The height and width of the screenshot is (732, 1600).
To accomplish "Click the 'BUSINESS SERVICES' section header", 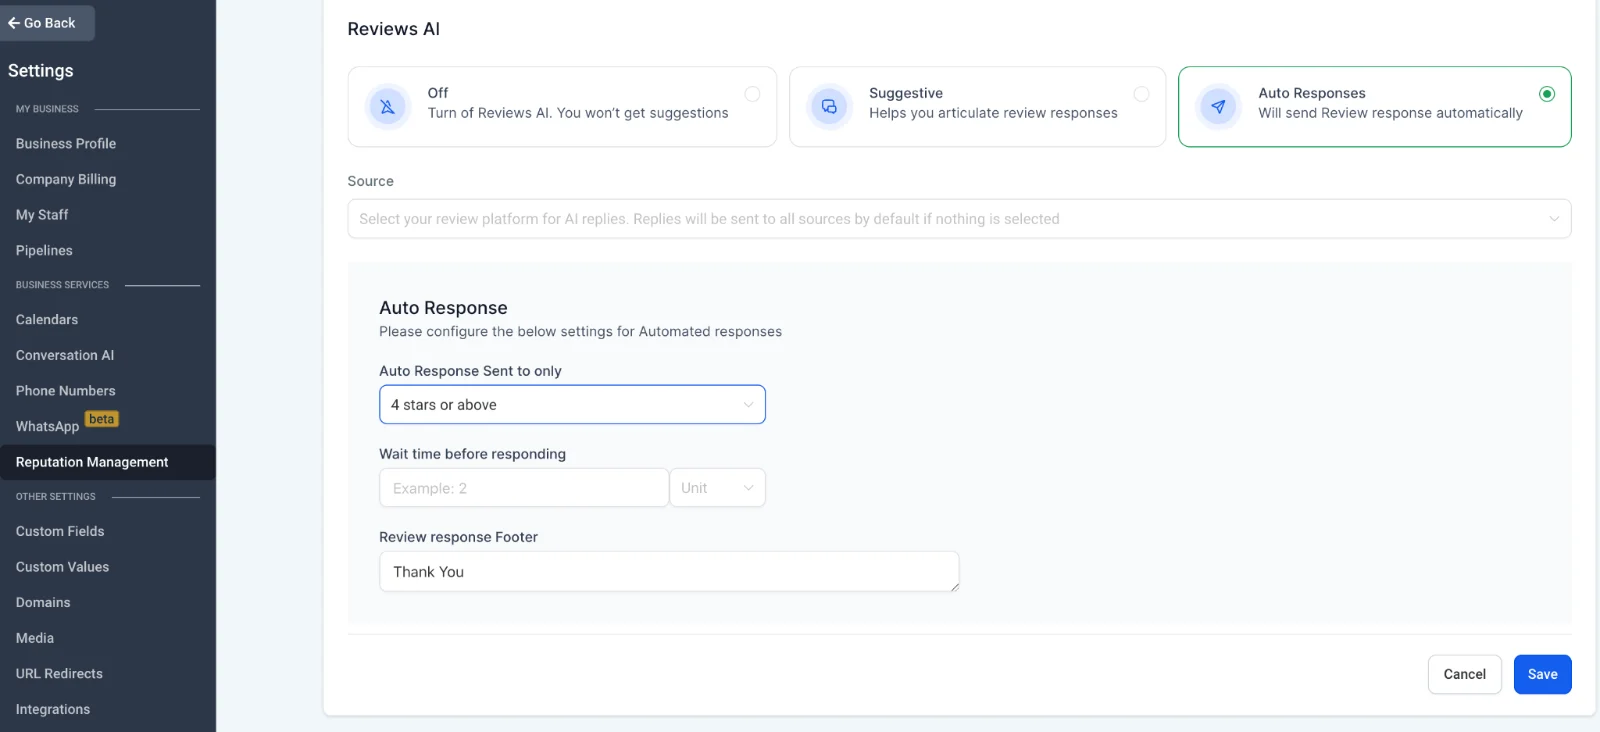I will (x=62, y=285).
